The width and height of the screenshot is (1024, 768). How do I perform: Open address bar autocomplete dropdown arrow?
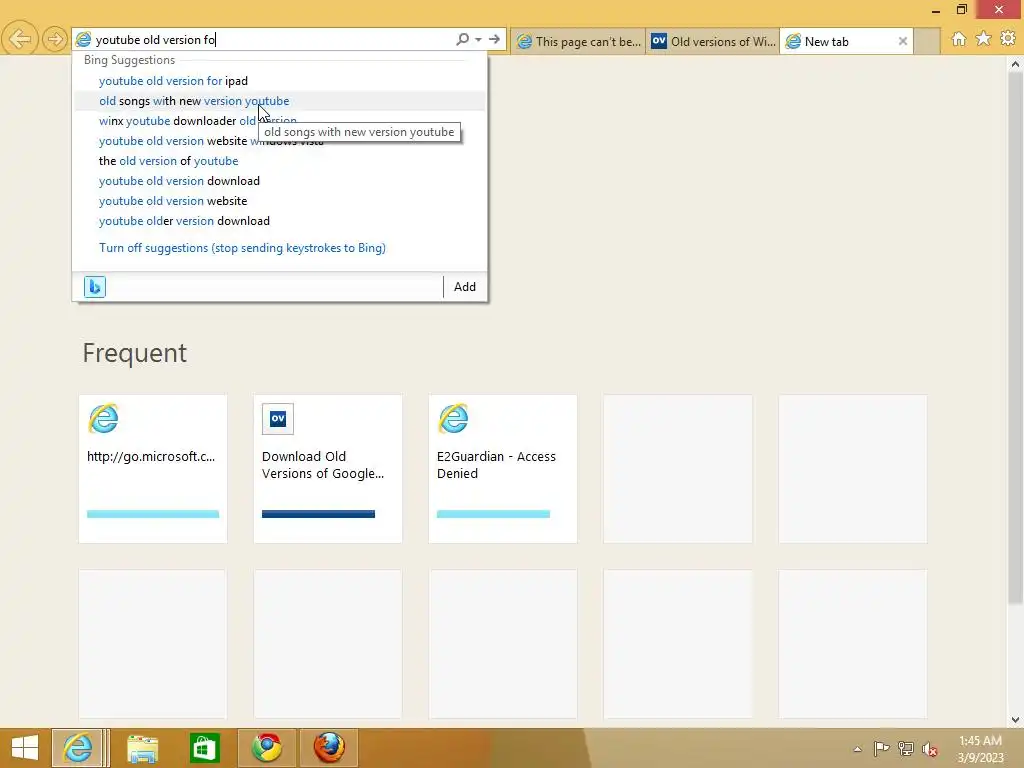pyautogui.click(x=479, y=39)
